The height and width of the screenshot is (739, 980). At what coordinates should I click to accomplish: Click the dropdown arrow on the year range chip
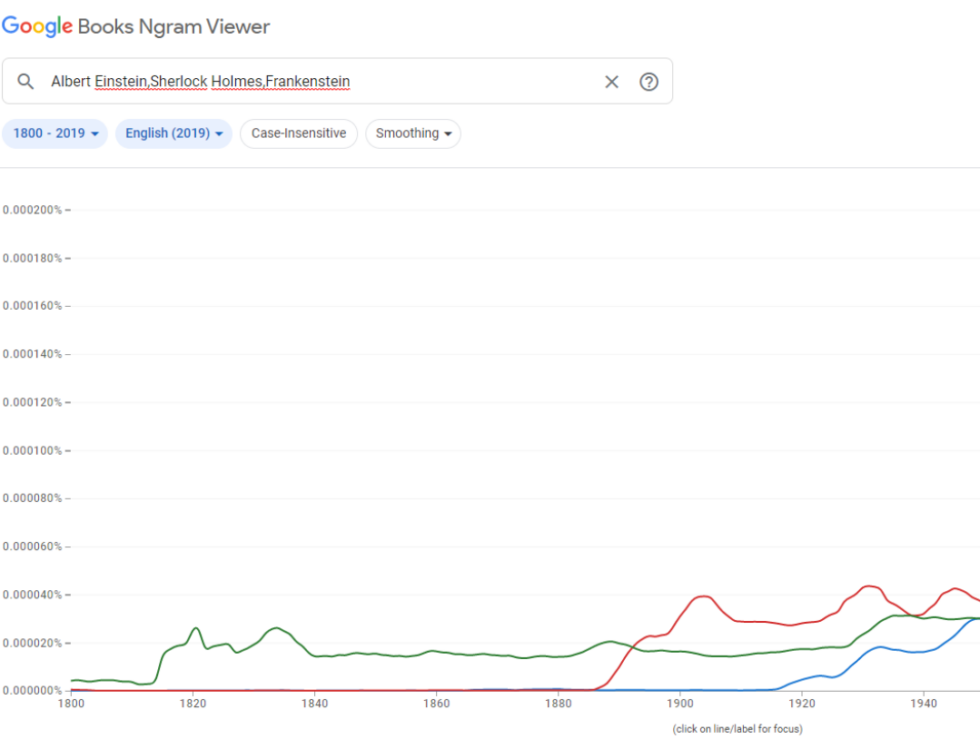(x=97, y=133)
